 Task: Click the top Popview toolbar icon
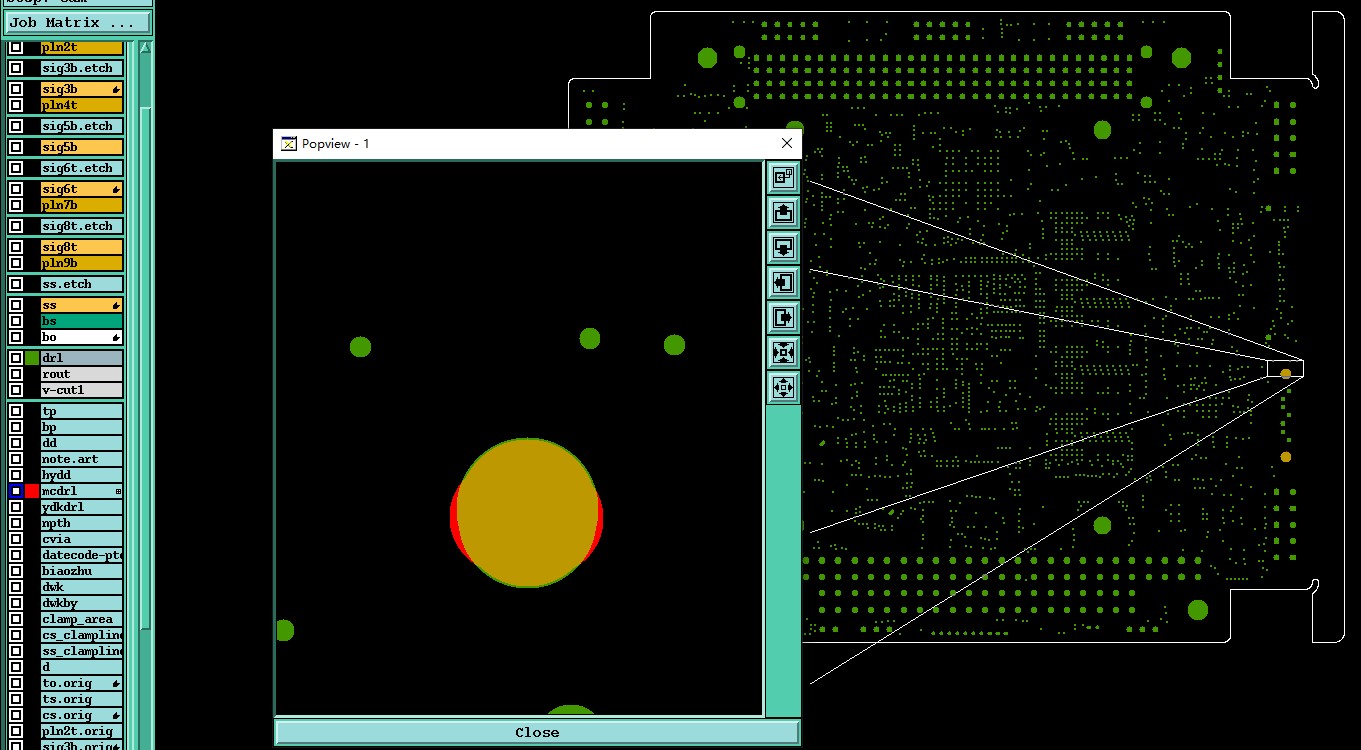(783, 177)
